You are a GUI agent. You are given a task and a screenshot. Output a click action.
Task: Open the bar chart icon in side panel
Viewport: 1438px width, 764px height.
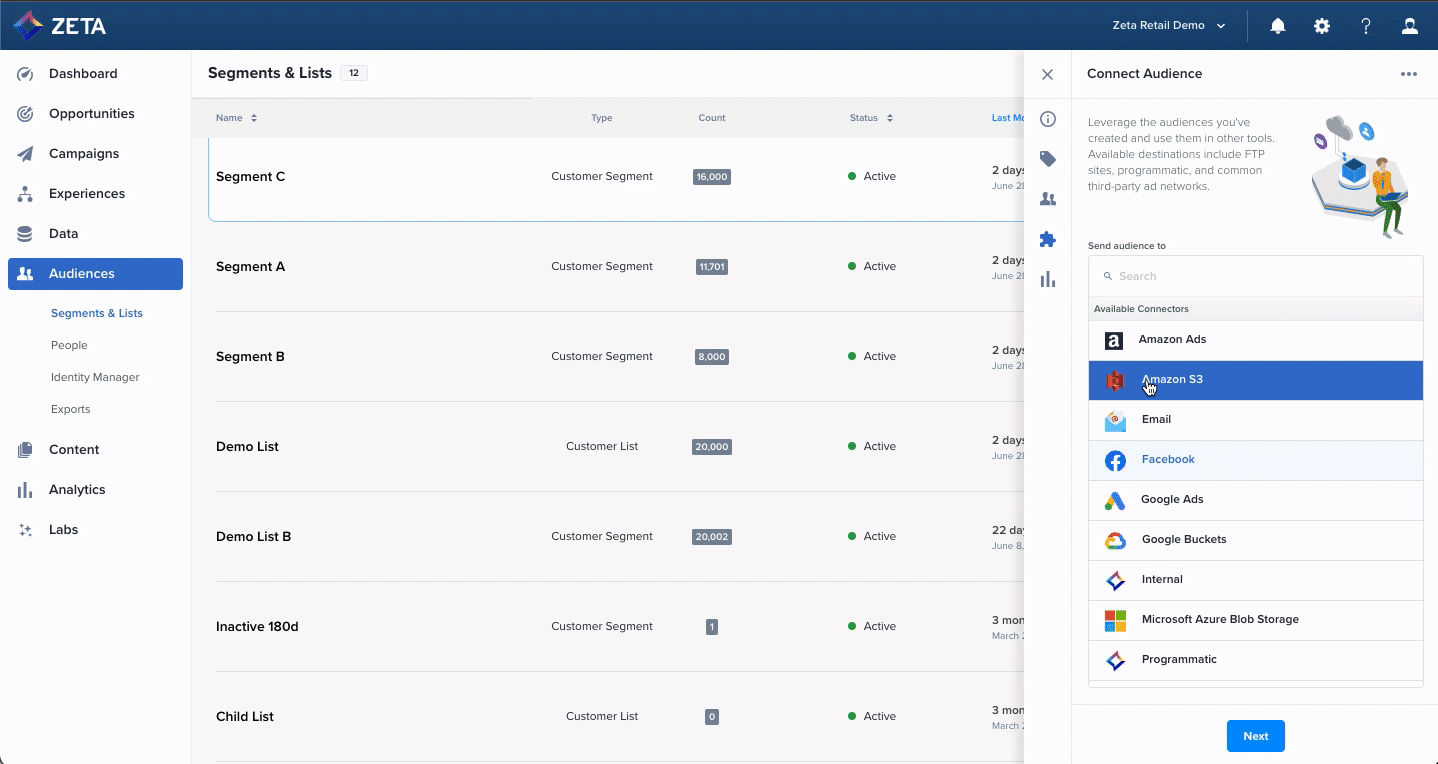1047,279
